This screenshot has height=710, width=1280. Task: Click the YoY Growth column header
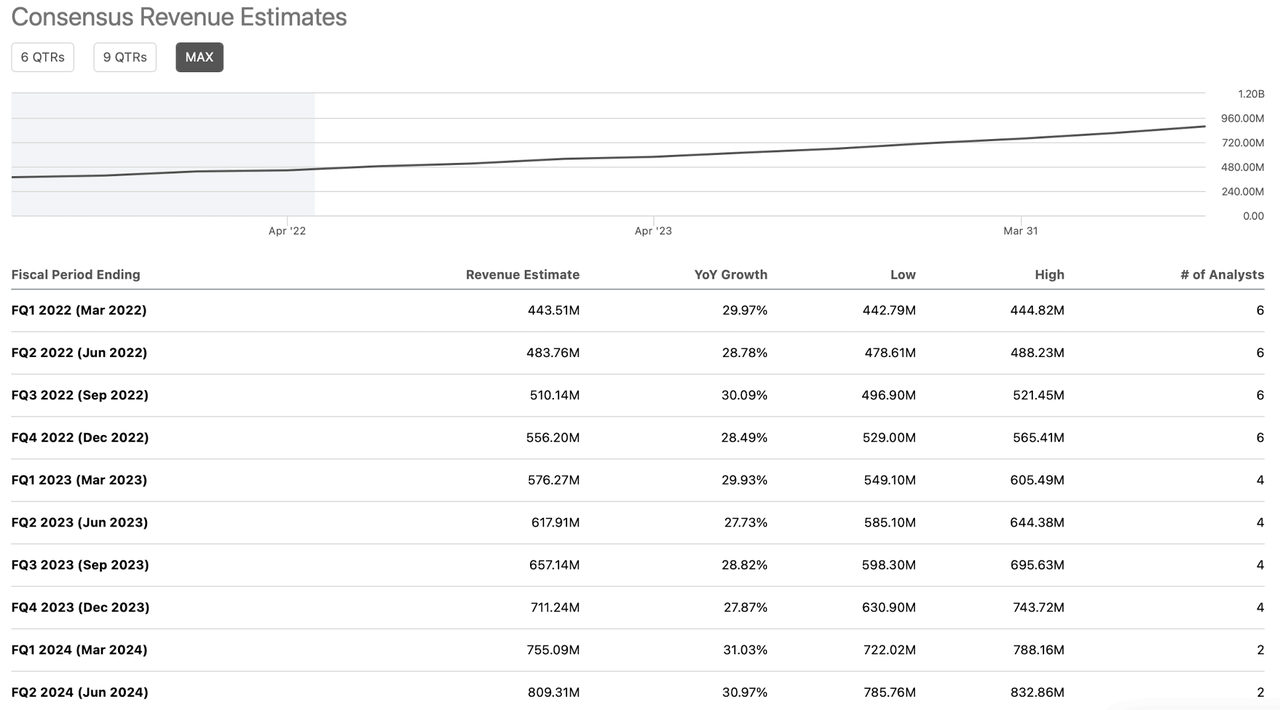click(731, 274)
